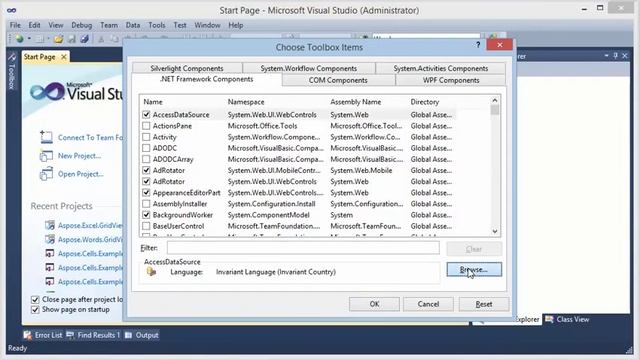The height and width of the screenshot is (360, 640).
Task: Click the Connect To Team Foundation link
Action: pos(90,138)
